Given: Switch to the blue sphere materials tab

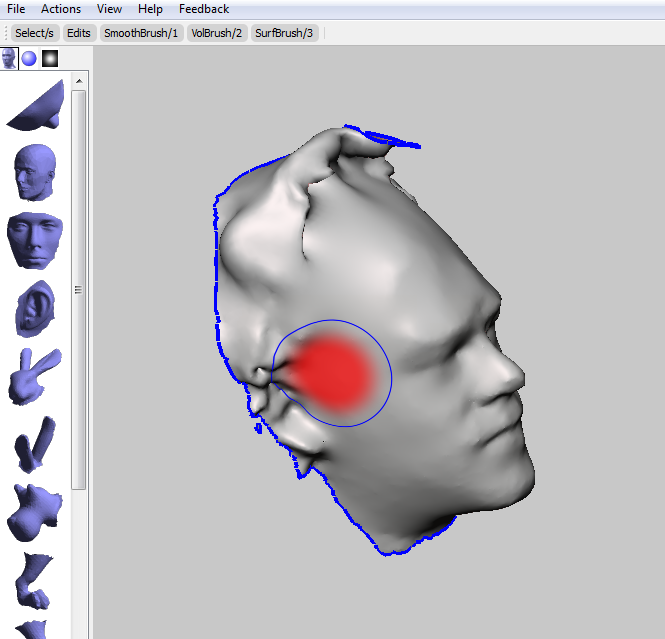Looking at the screenshot, I should (29, 59).
